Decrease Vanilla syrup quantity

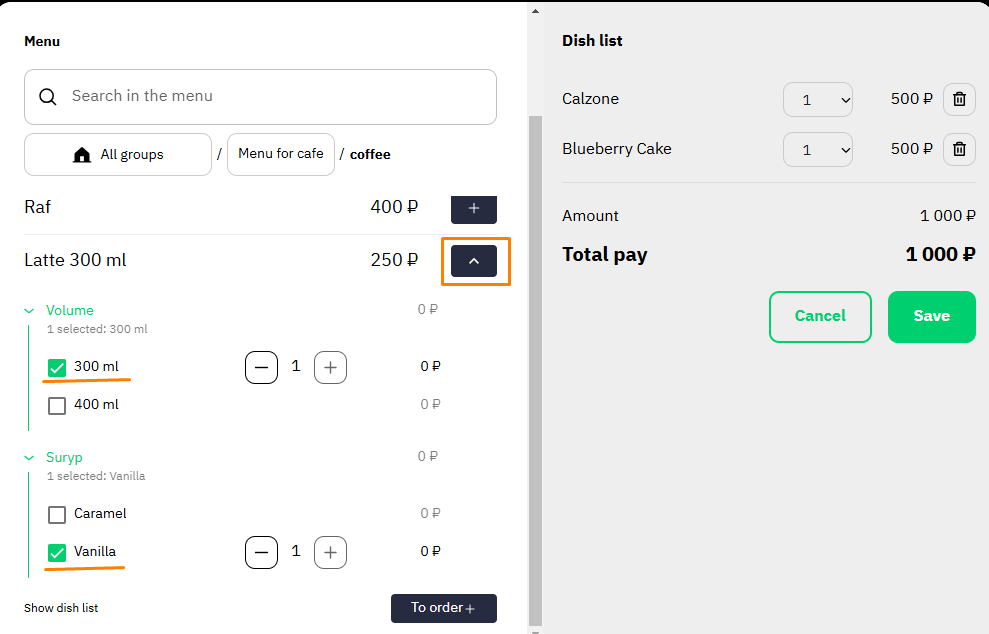(x=261, y=552)
